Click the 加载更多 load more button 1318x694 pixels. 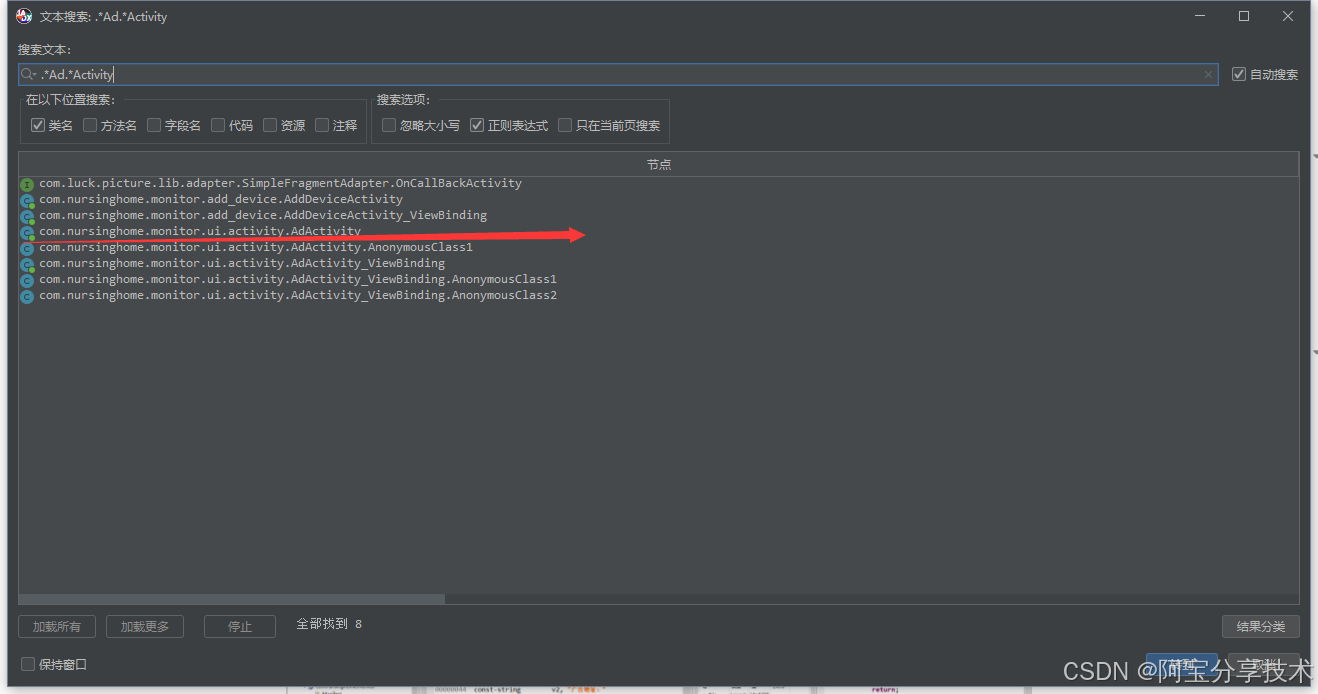tap(145, 627)
